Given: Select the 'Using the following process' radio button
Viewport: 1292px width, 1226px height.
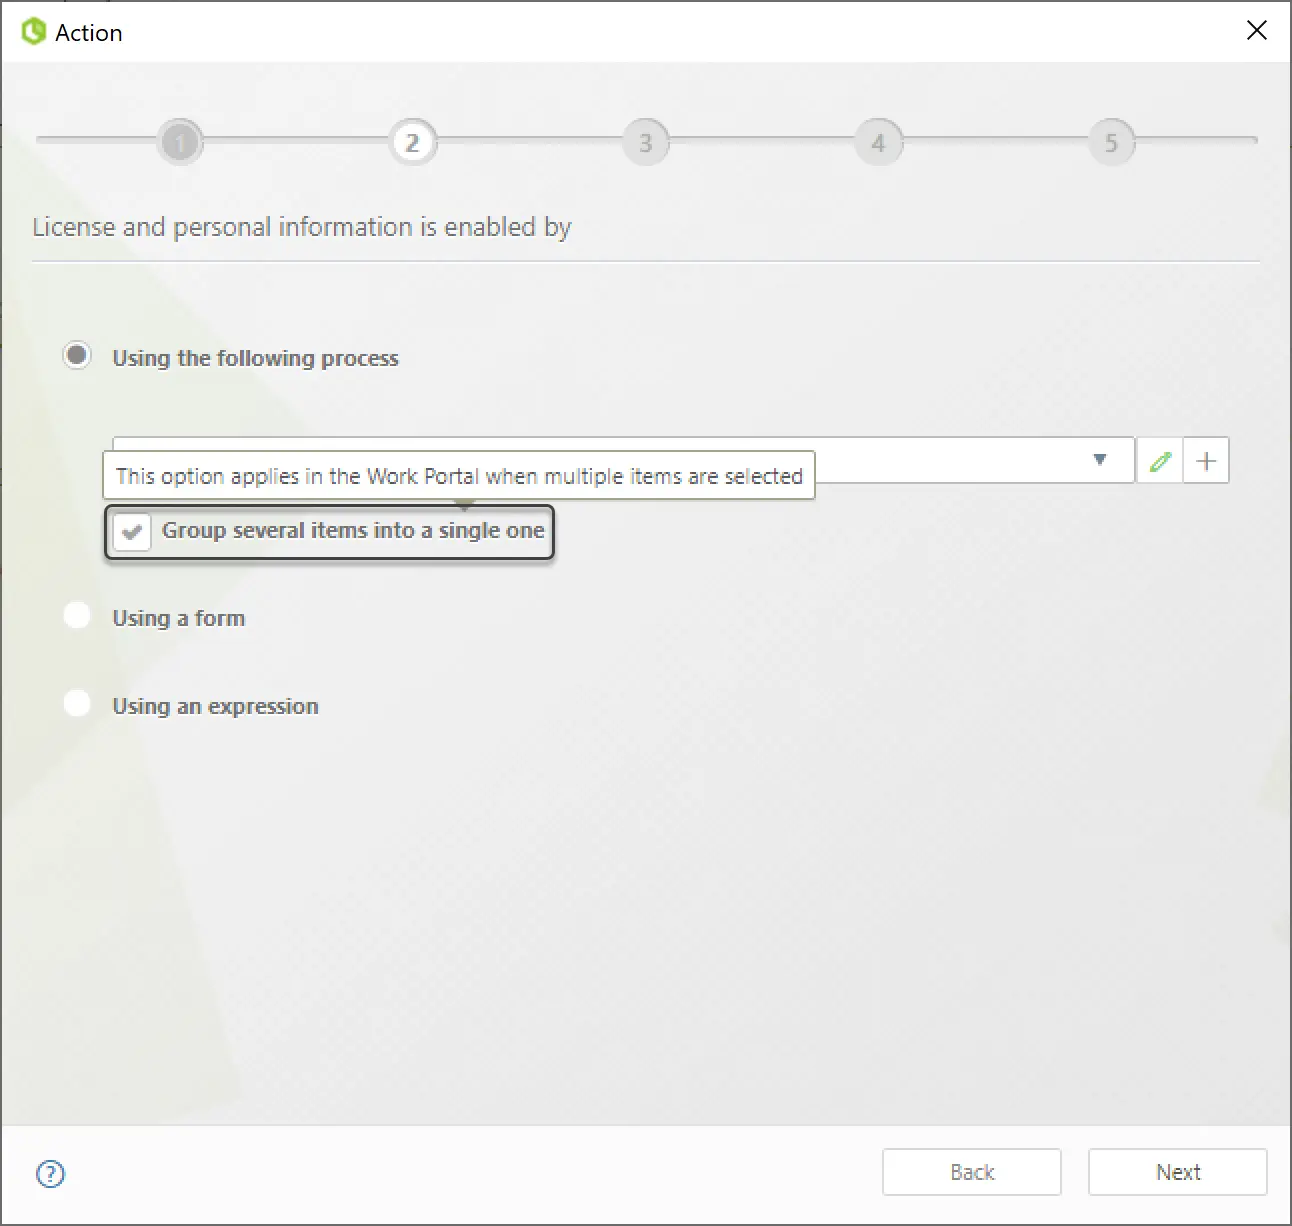Looking at the screenshot, I should pyautogui.click(x=77, y=356).
